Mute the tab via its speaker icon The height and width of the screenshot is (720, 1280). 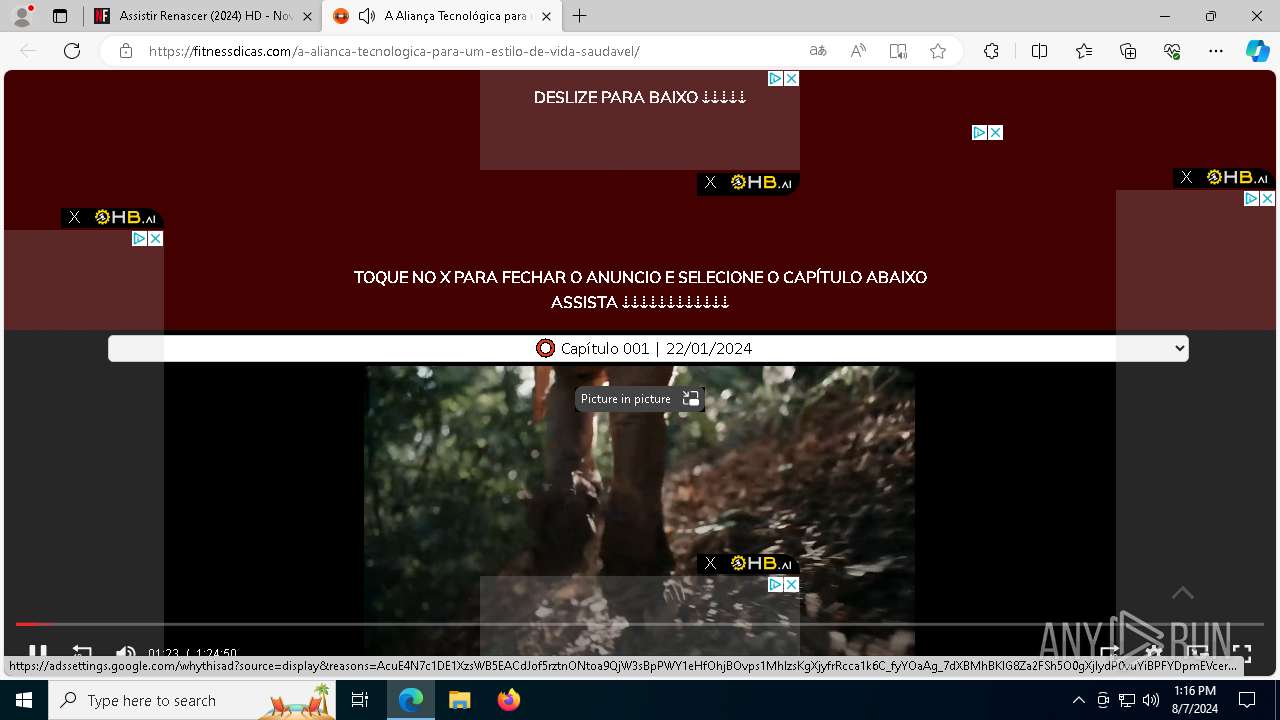pyautogui.click(x=367, y=16)
